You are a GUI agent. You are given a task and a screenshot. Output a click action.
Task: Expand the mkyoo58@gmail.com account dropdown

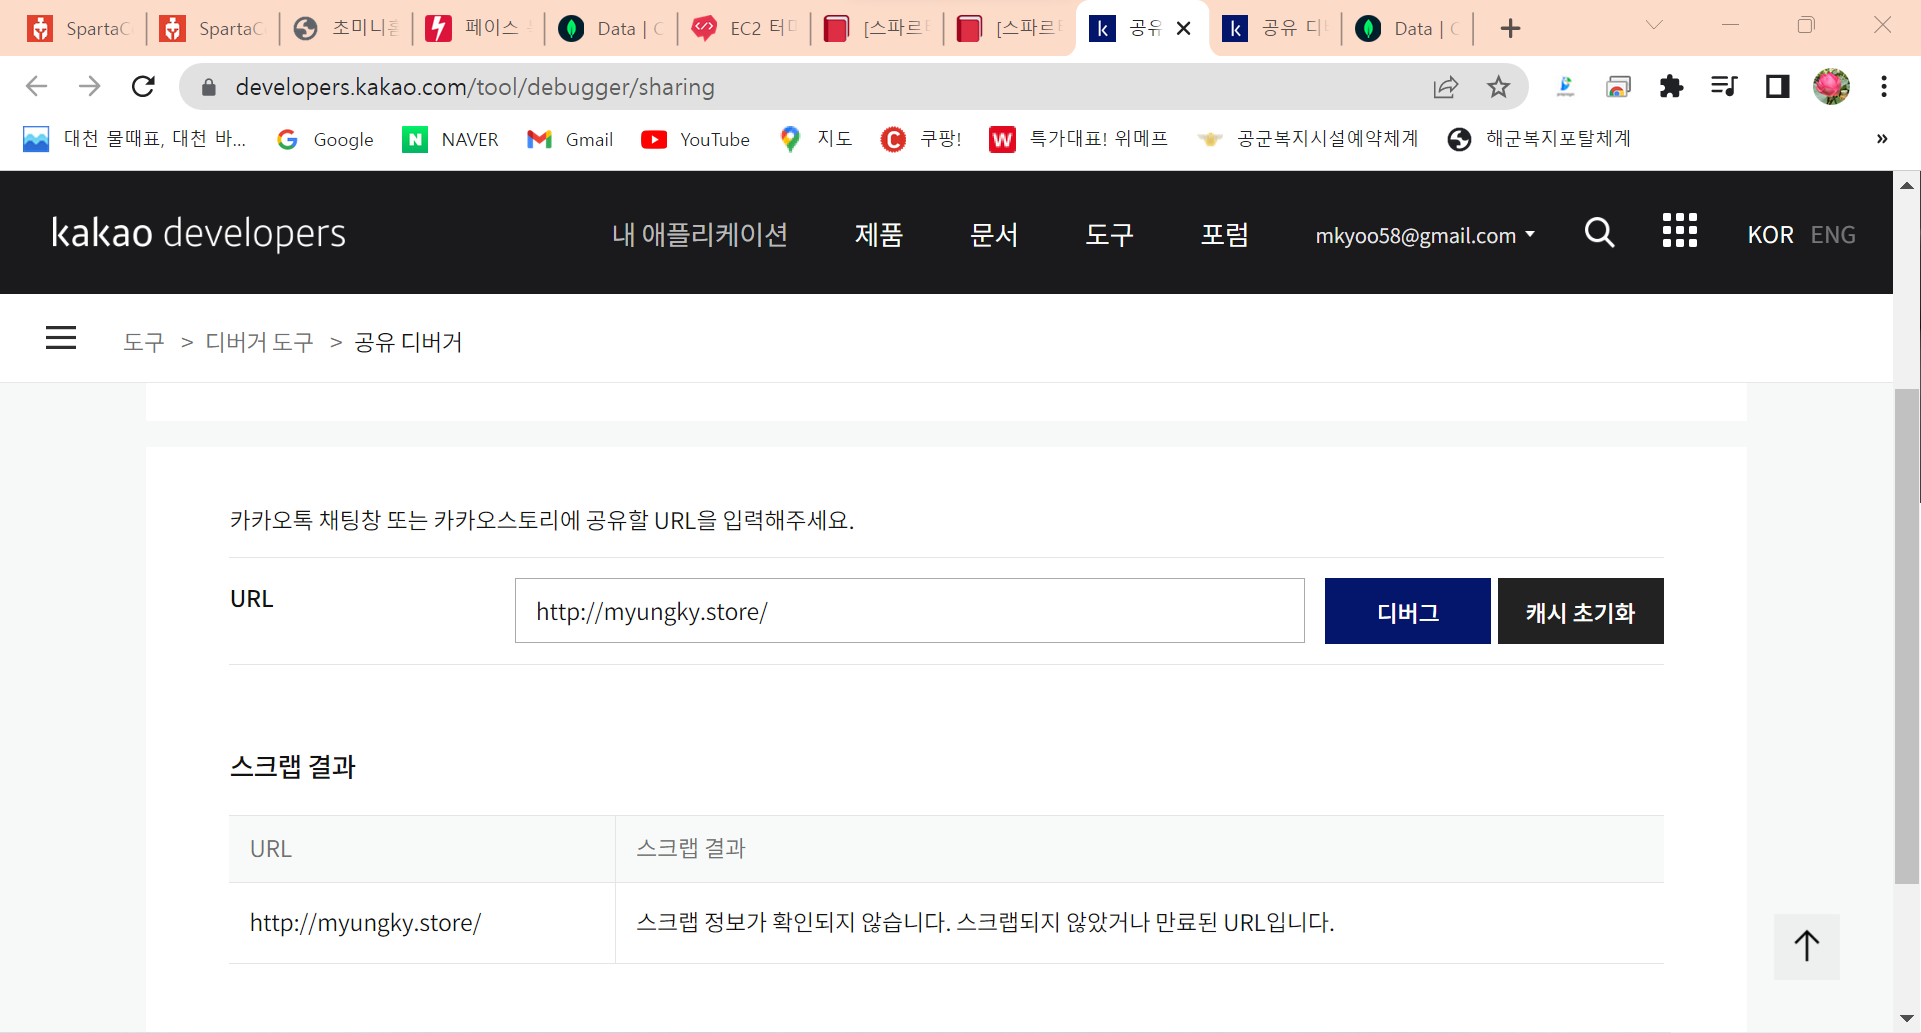tap(1424, 235)
